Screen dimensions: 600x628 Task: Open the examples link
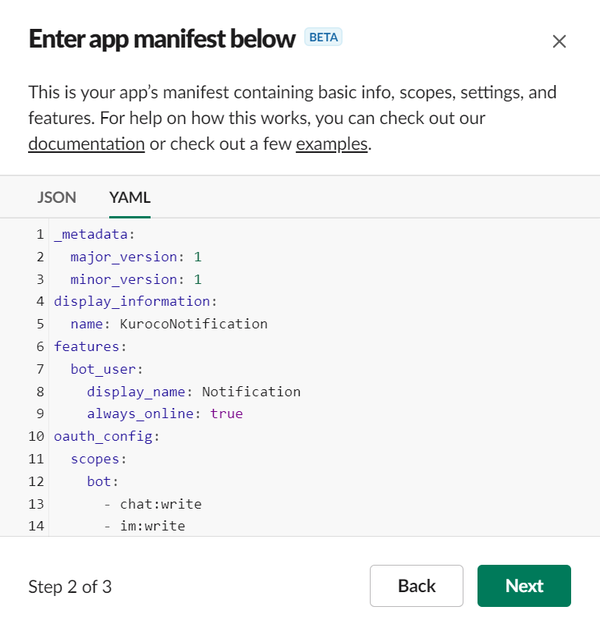[332, 144]
